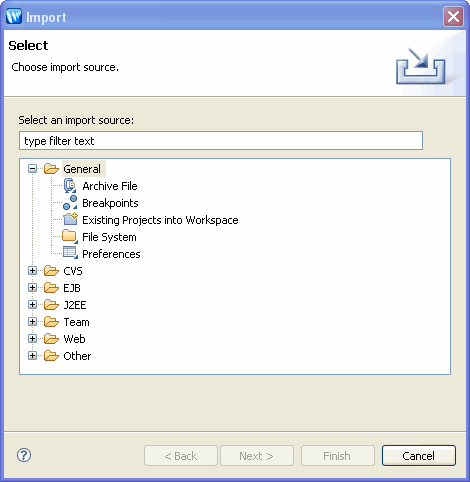The width and height of the screenshot is (470, 482).
Task: Click the Breakpoints import icon
Action: click(x=70, y=203)
